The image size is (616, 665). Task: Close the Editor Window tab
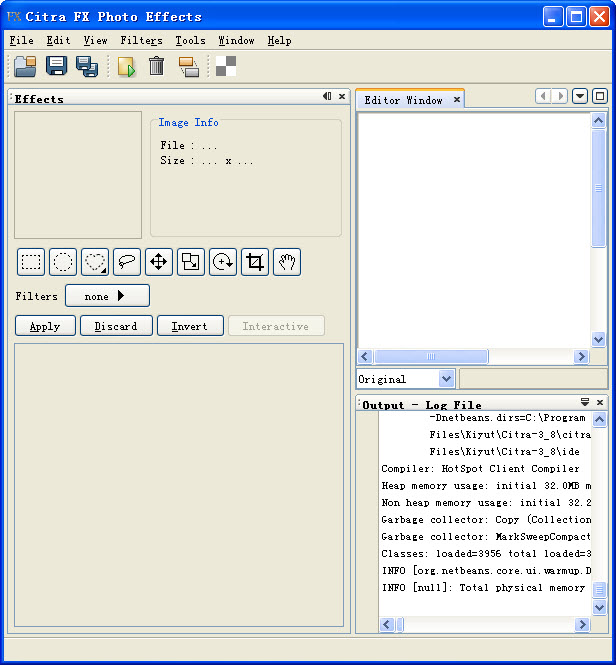pos(457,100)
